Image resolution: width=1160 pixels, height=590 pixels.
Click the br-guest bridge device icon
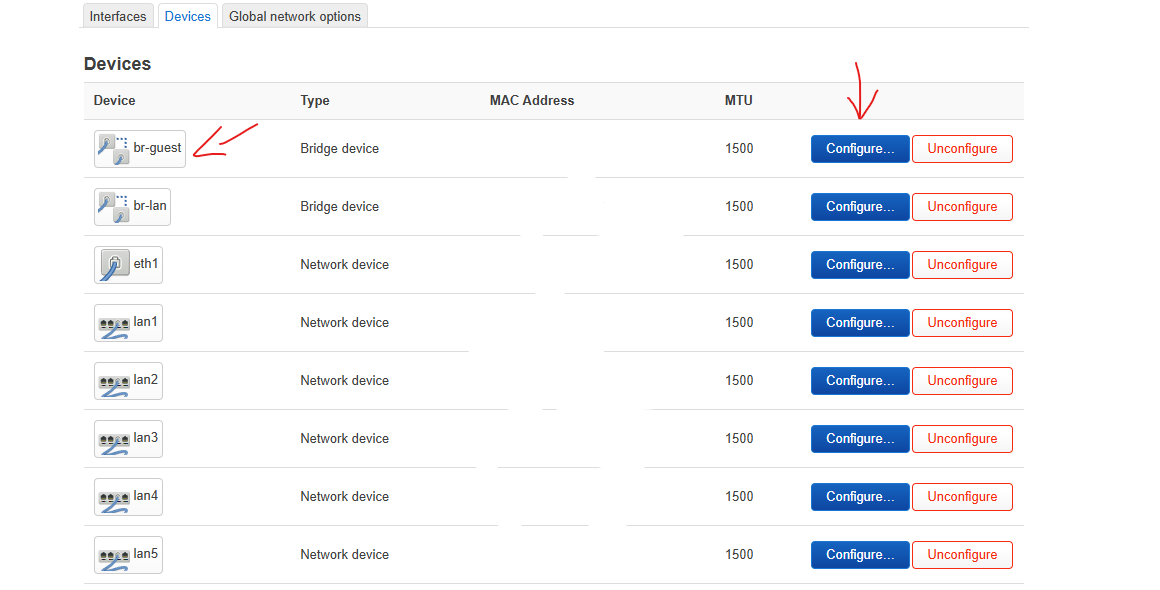(113, 149)
